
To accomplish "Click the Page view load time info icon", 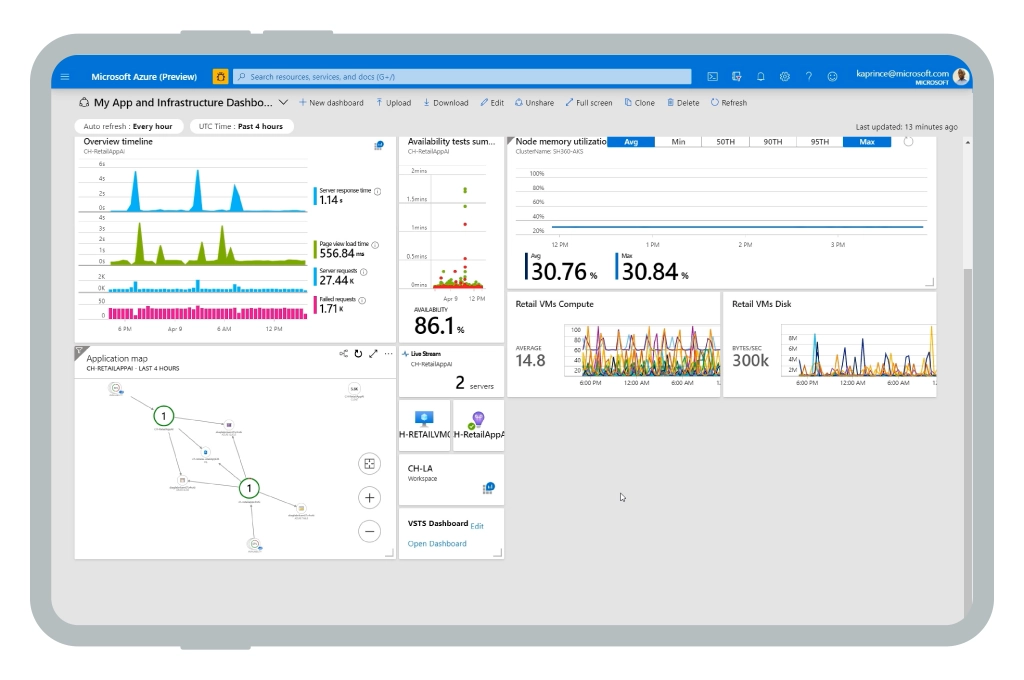I will click(375, 245).
